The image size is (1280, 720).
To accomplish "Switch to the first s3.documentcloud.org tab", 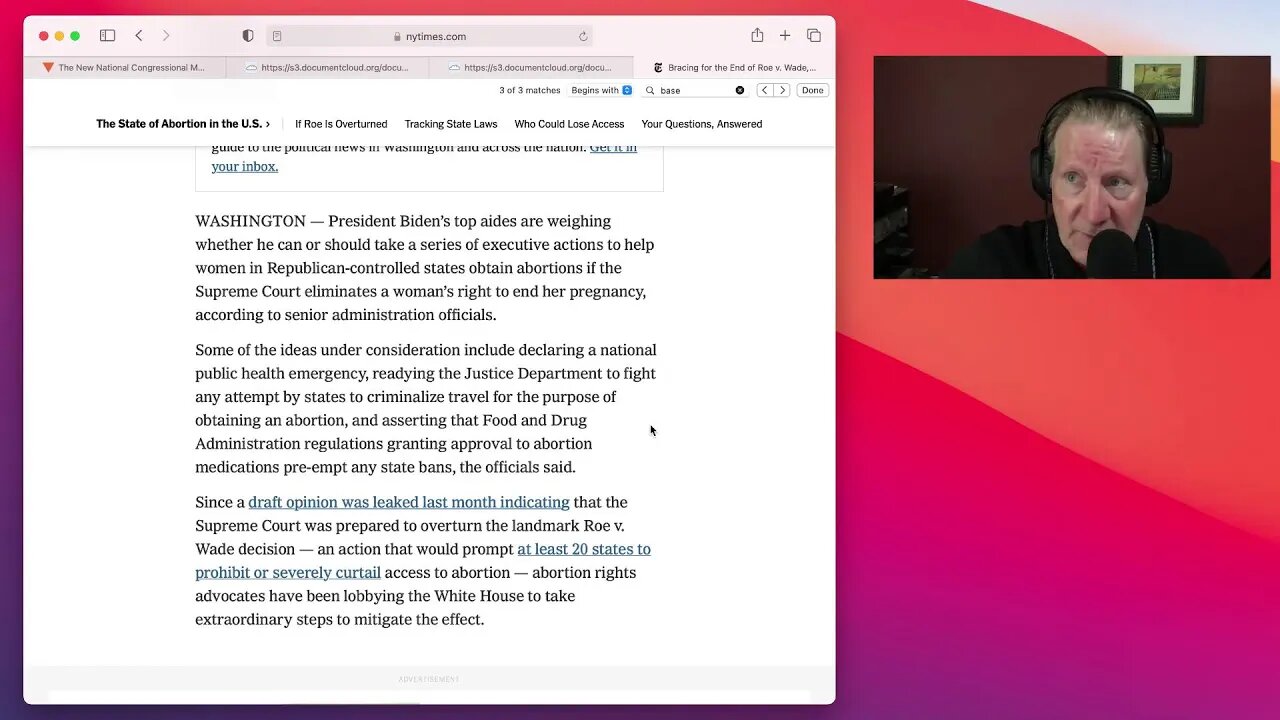I will [x=328, y=68].
